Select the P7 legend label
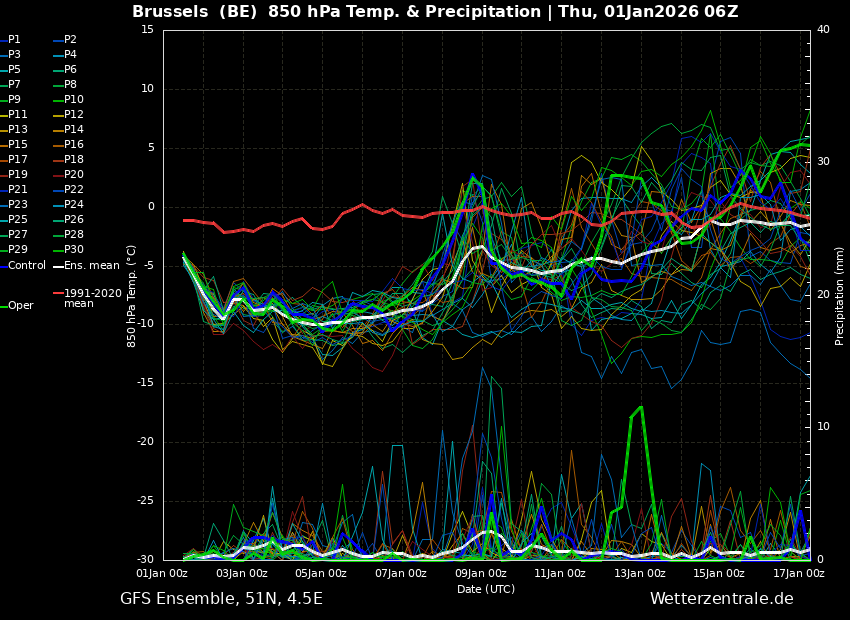850x620 pixels. tap(14, 85)
